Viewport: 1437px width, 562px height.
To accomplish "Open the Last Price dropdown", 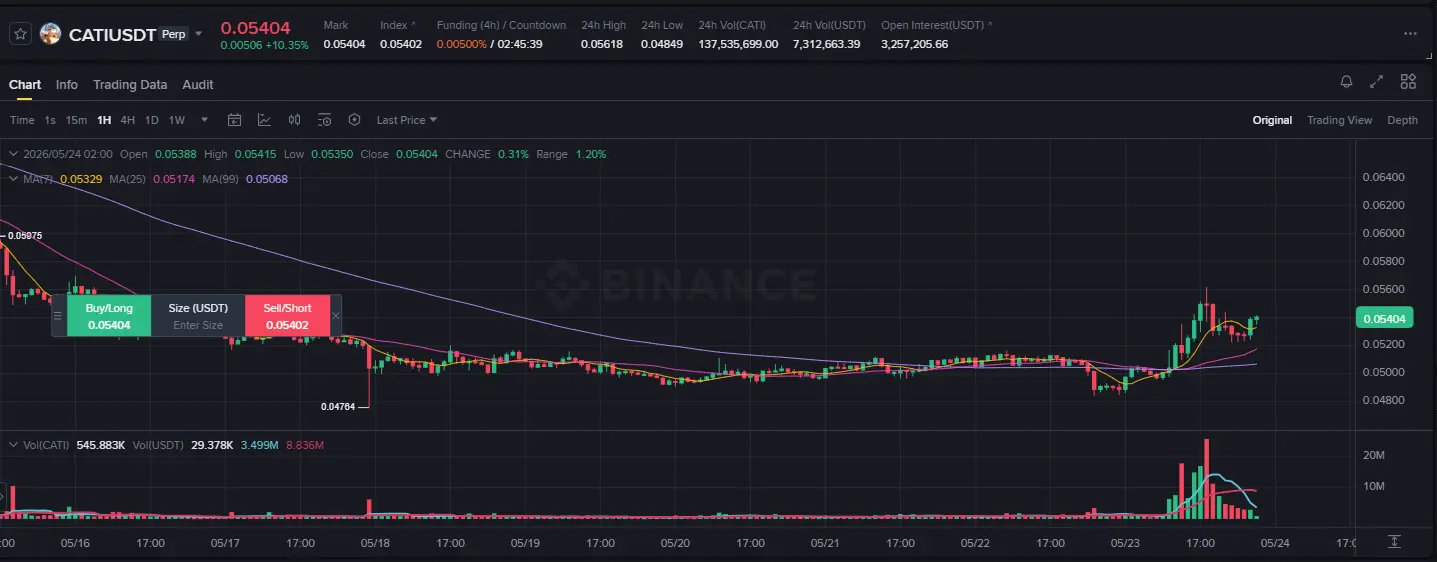I will [407, 120].
